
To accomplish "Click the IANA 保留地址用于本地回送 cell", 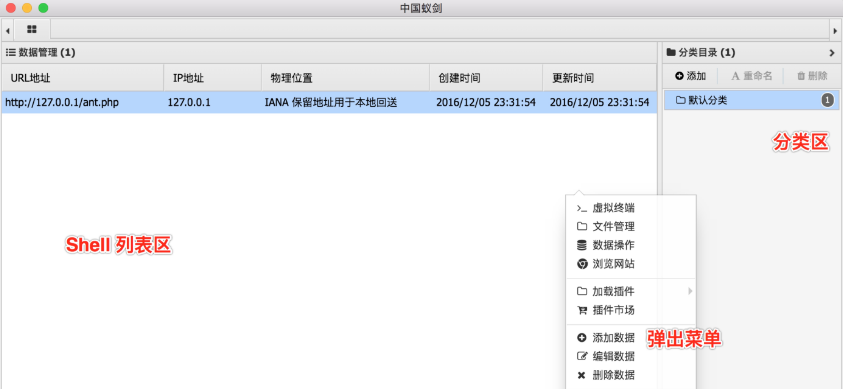I will pyautogui.click(x=331, y=103).
